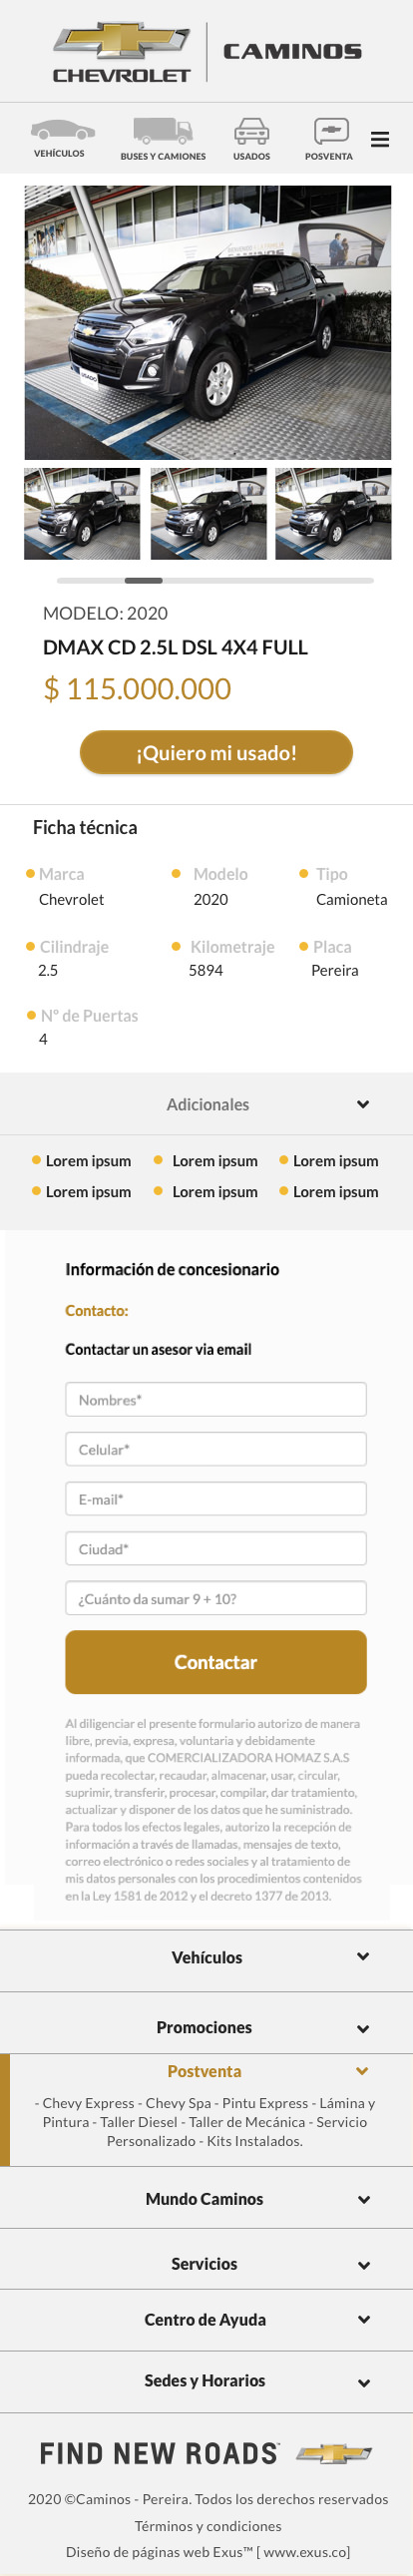Open the Buses y Camiones truck icon
Image resolution: width=413 pixels, height=2576 pixels.
163,130
